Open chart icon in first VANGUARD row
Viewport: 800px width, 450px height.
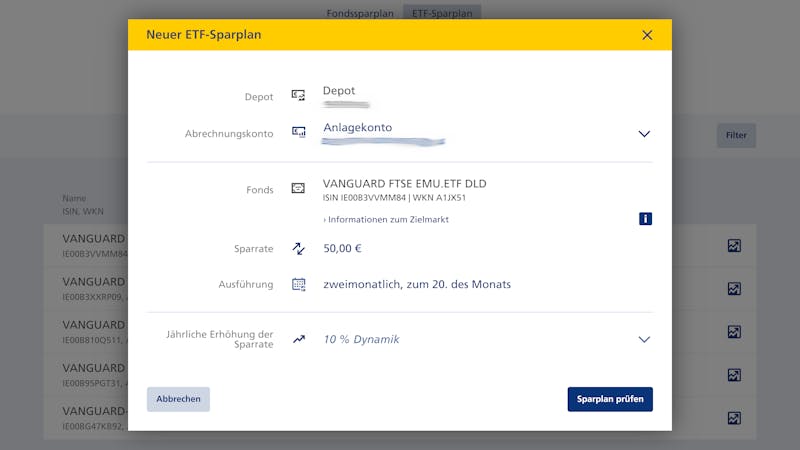pyautogui.click(x=734, y=245)
